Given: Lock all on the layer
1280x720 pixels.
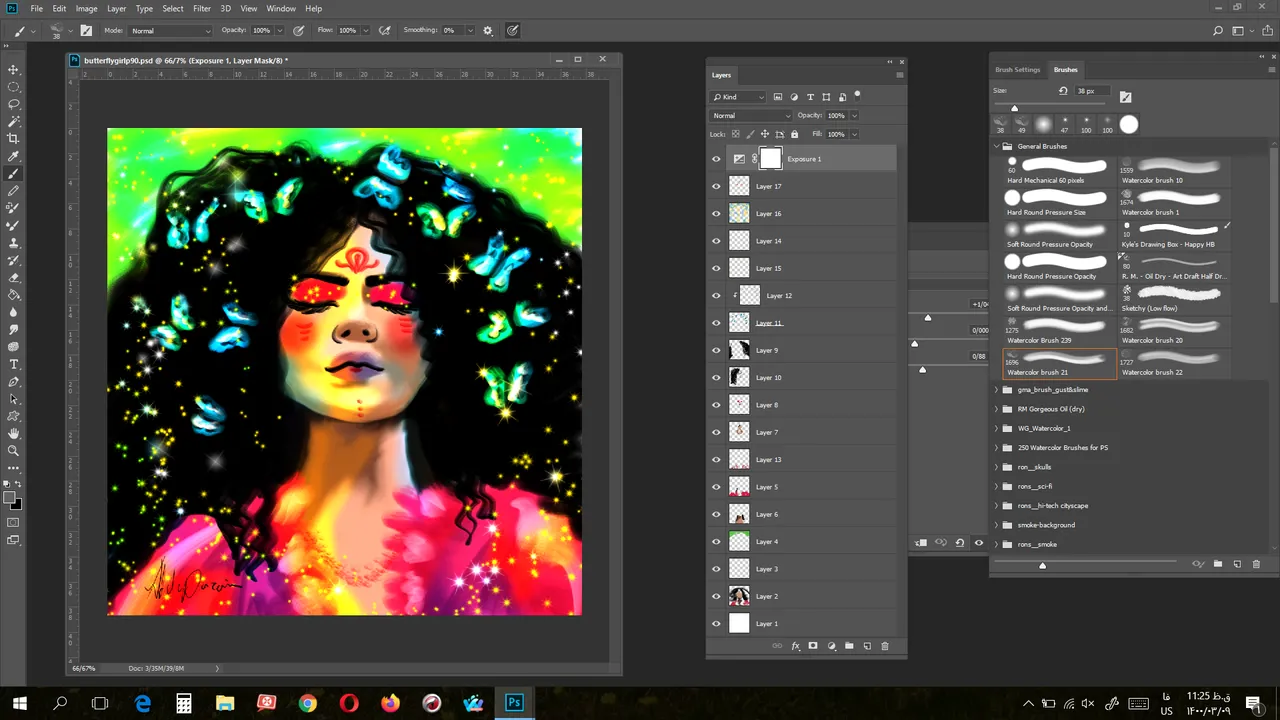Looking at the screenshot, I should (x=795, y=134).
